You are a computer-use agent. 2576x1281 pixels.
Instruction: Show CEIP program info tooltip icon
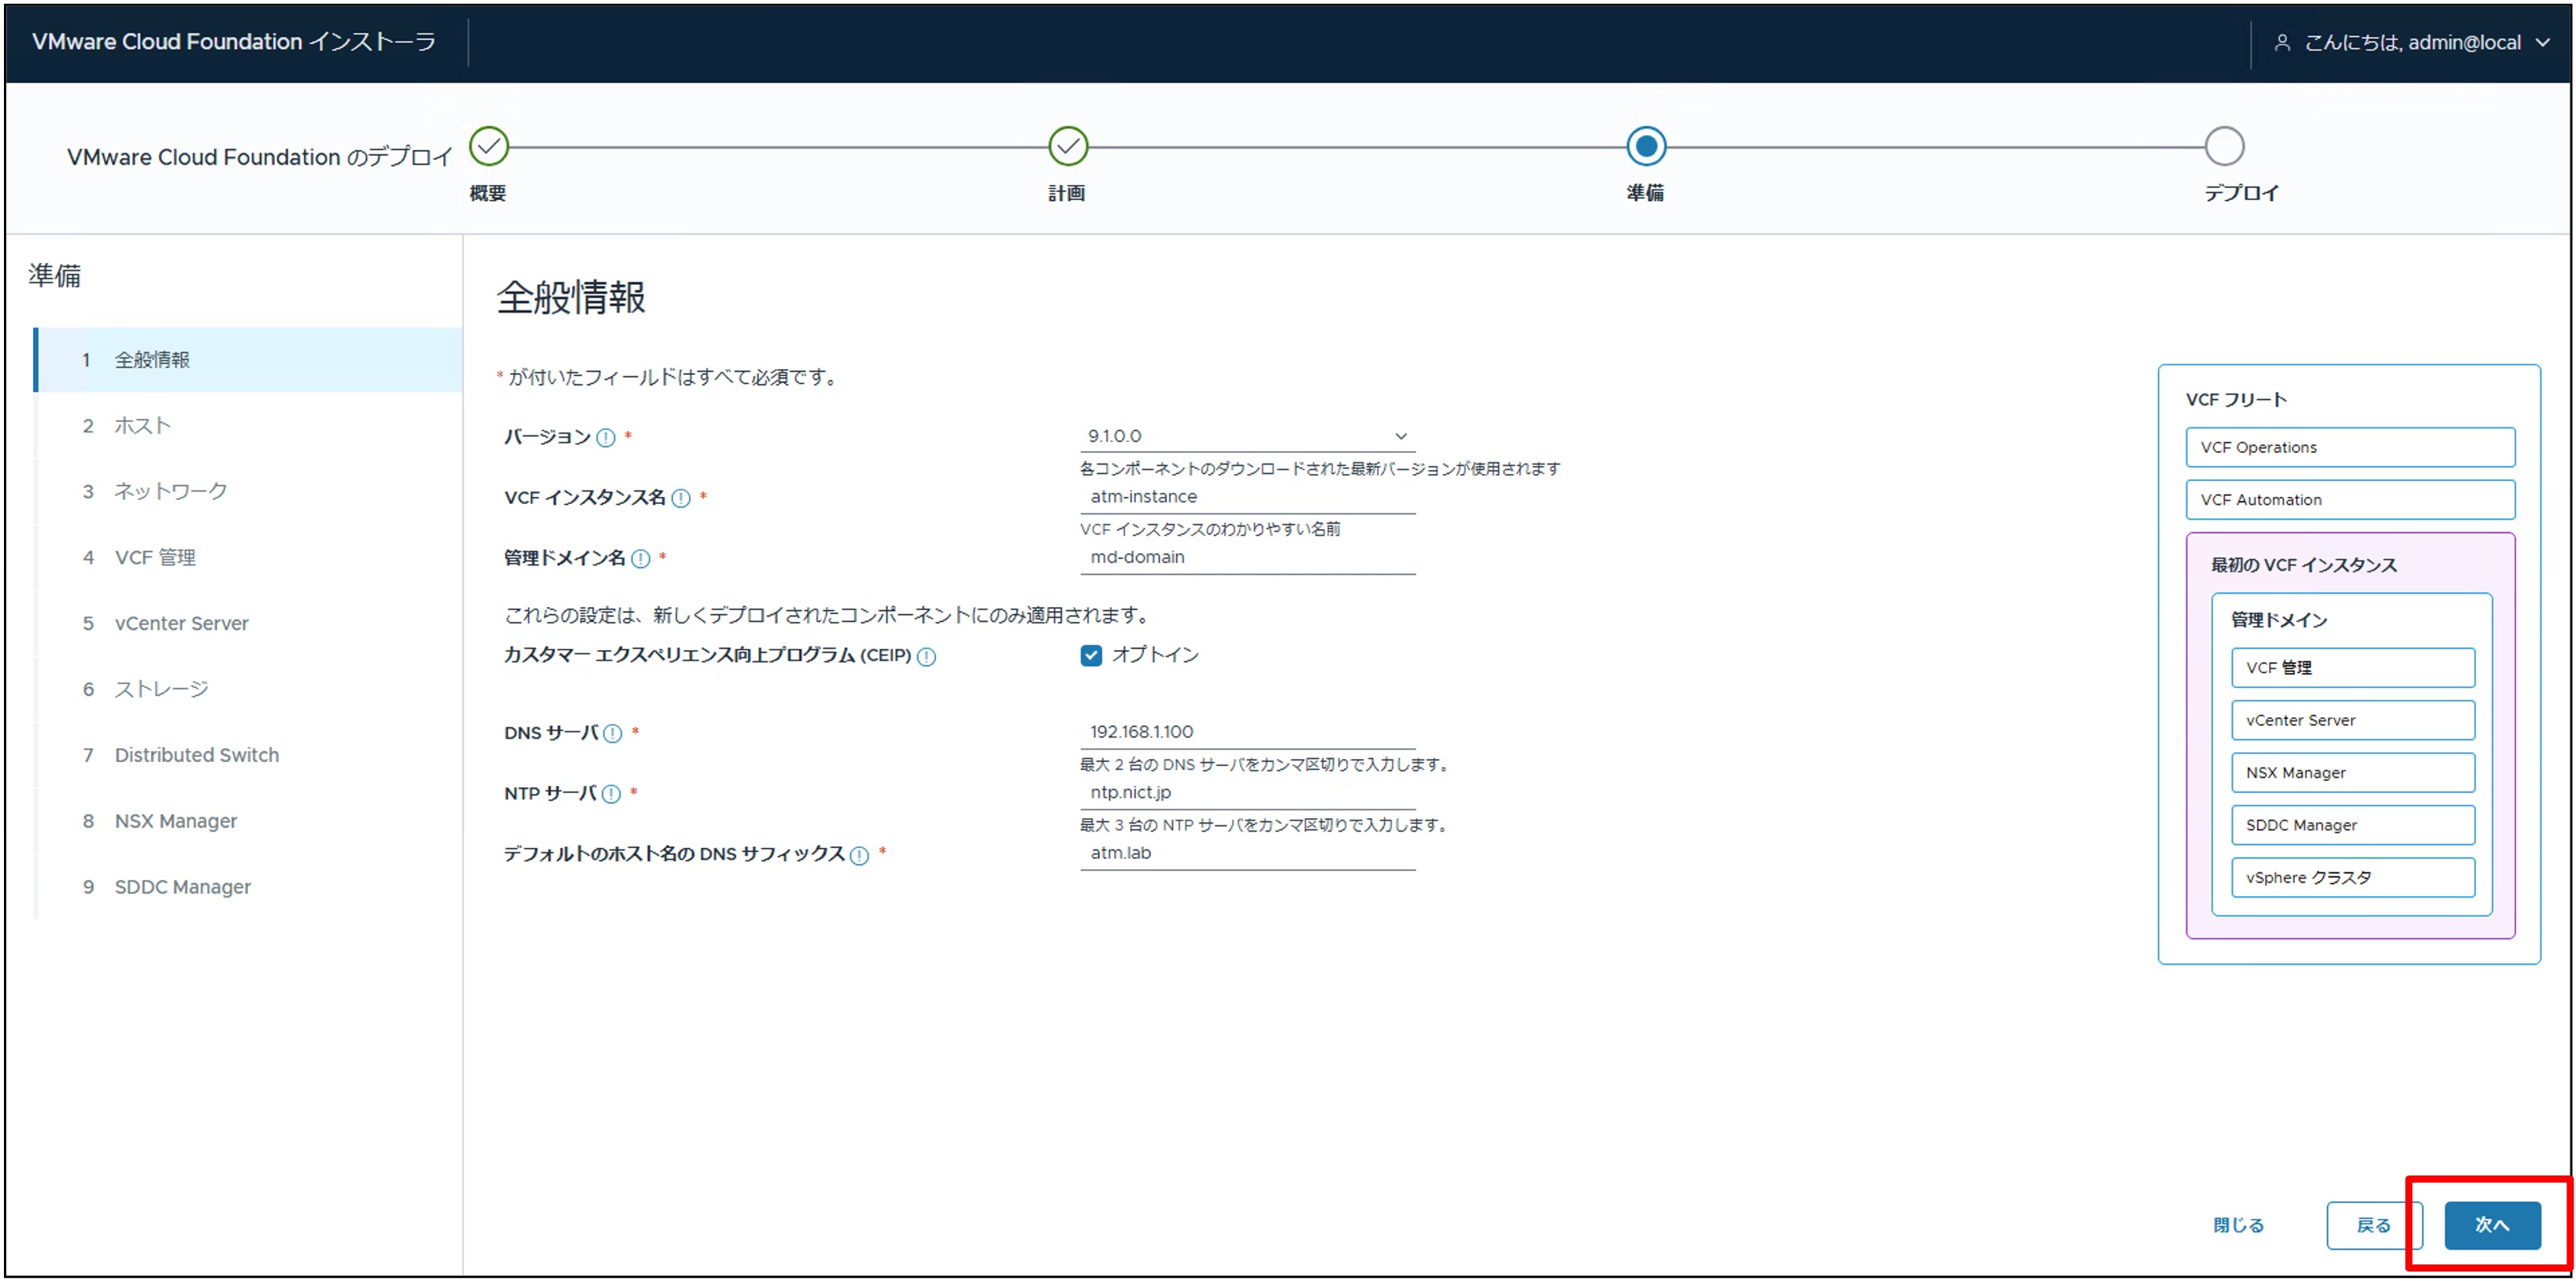[x=927, y=657]
